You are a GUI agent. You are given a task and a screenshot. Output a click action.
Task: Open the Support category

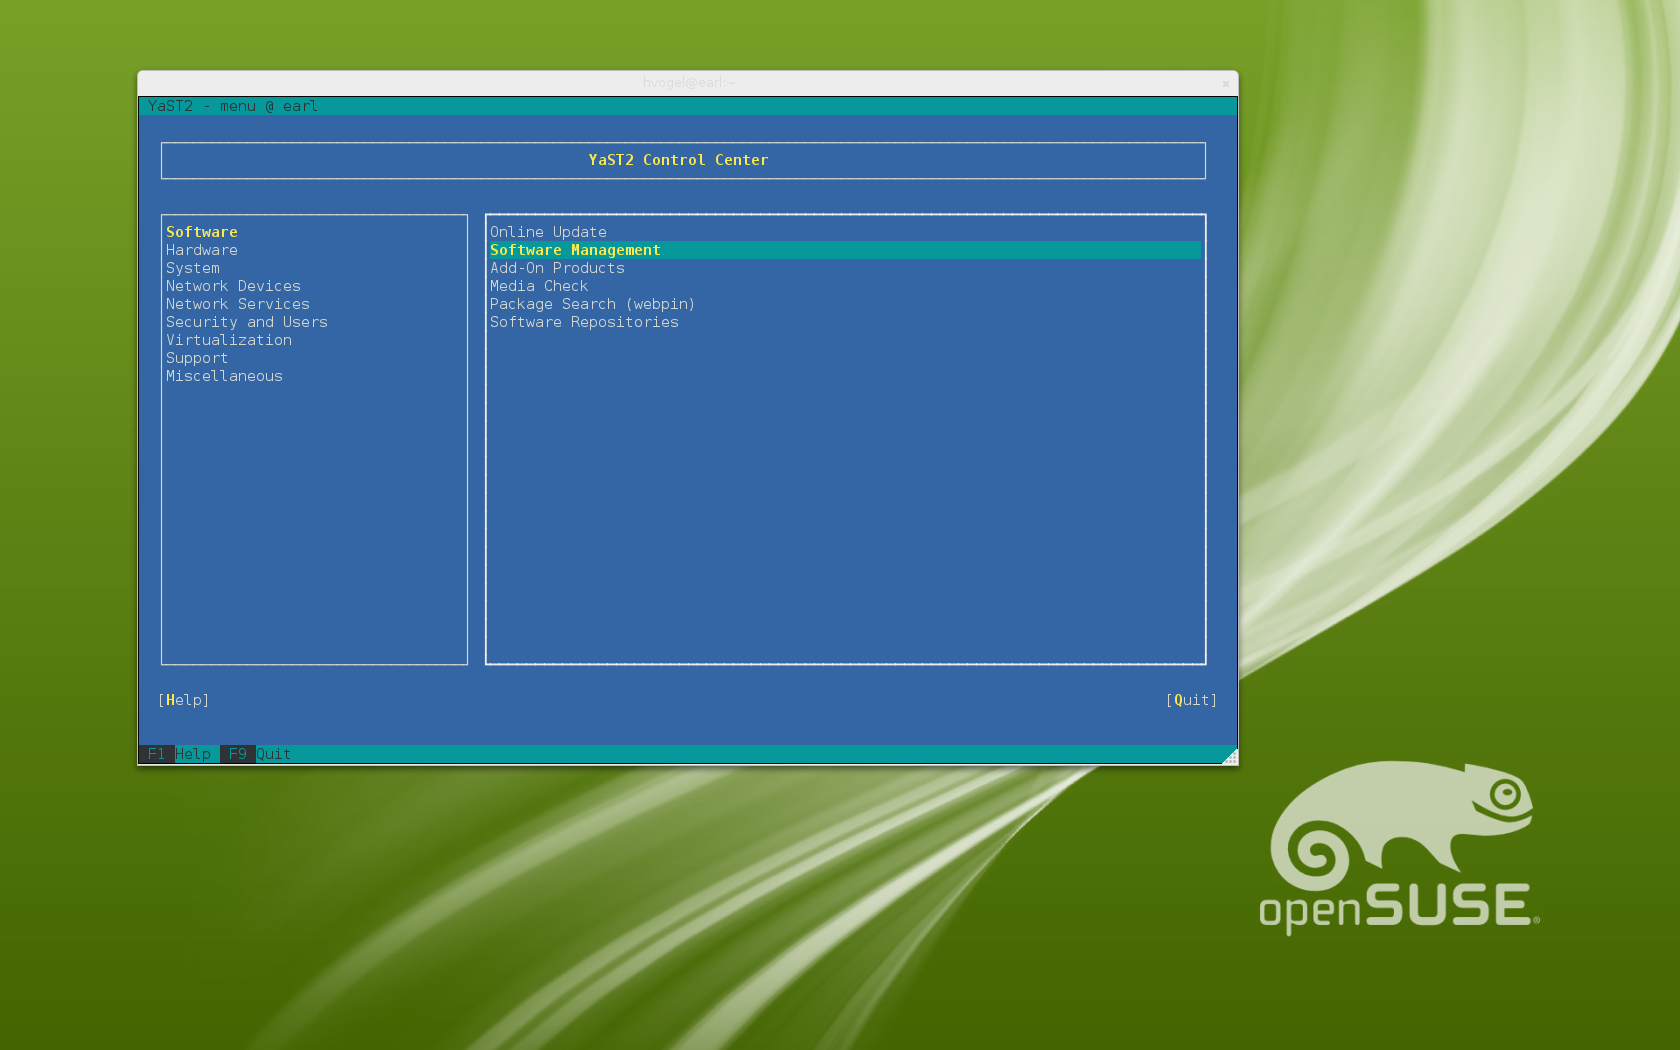coord(197,358)
